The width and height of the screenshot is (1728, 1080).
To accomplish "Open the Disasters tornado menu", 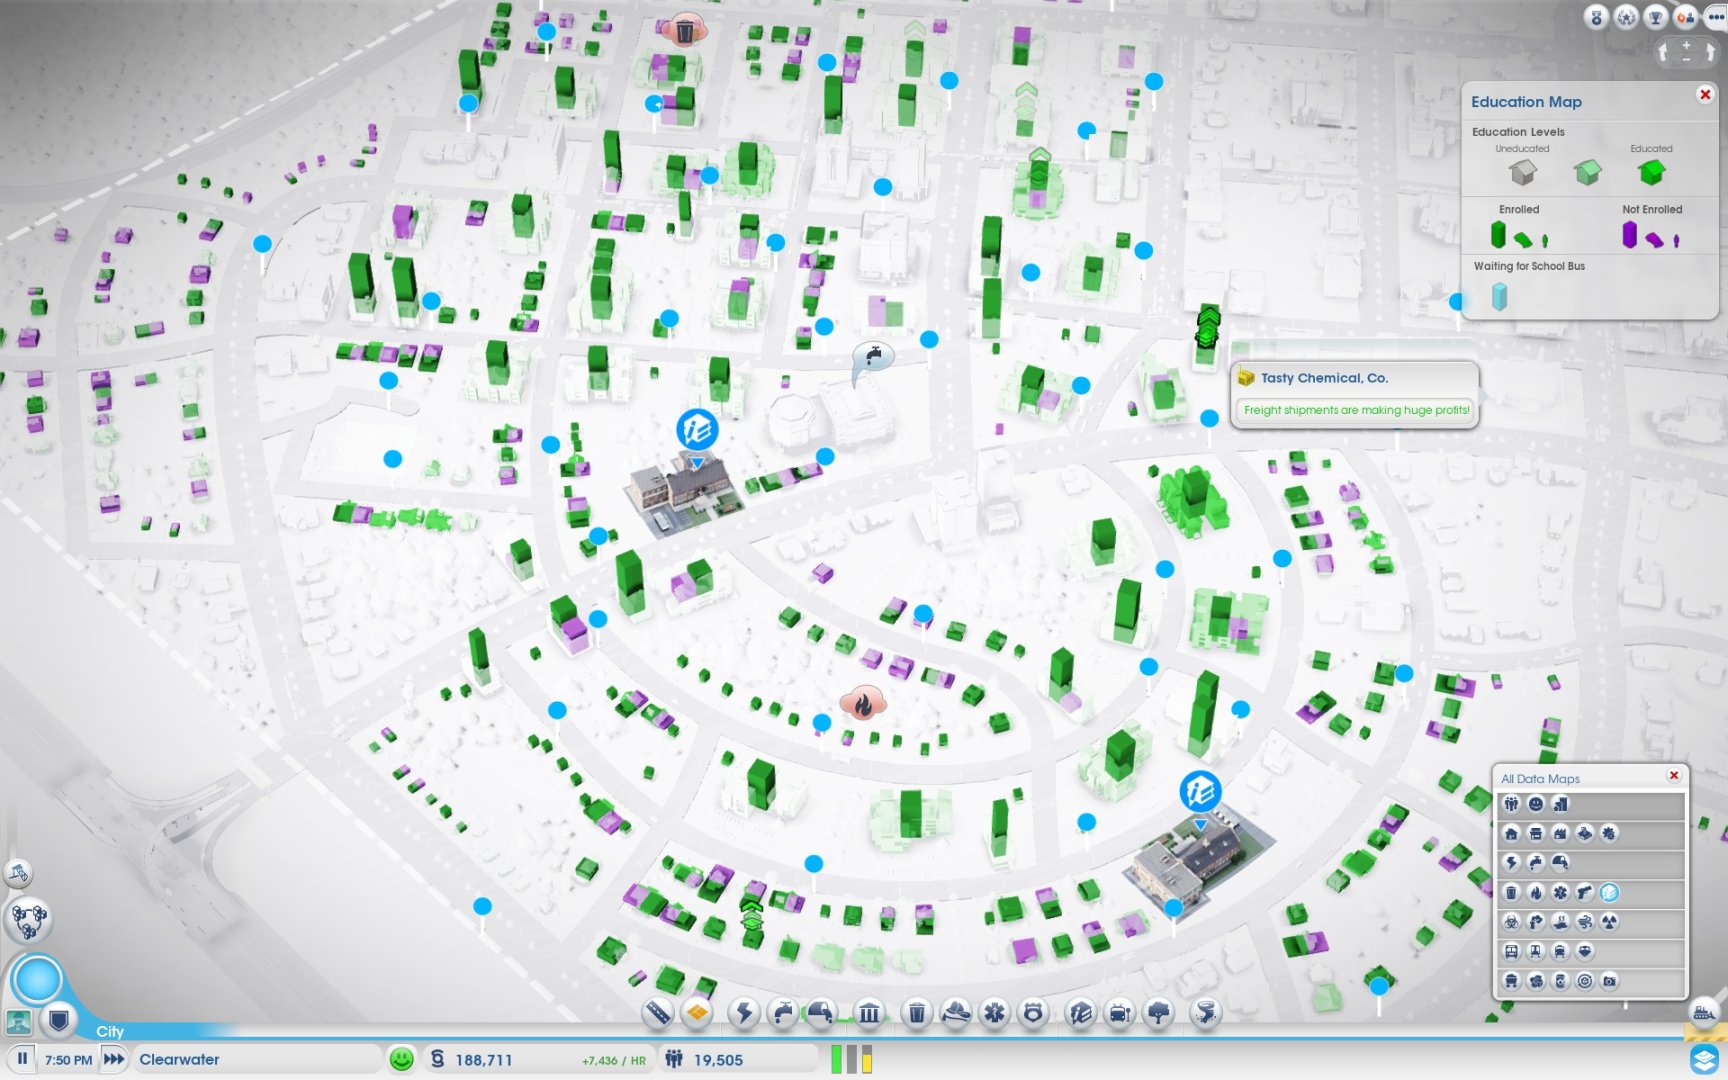I will [x=1205, y=1013].
